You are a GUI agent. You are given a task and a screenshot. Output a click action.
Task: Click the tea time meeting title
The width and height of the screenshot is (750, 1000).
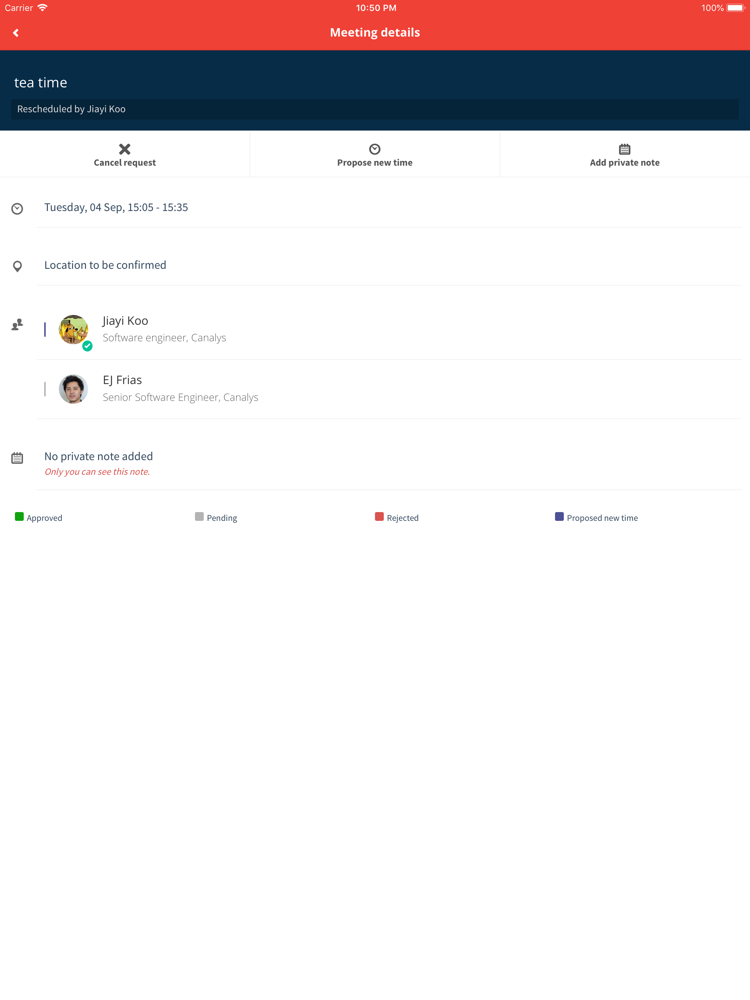point(41,82)
